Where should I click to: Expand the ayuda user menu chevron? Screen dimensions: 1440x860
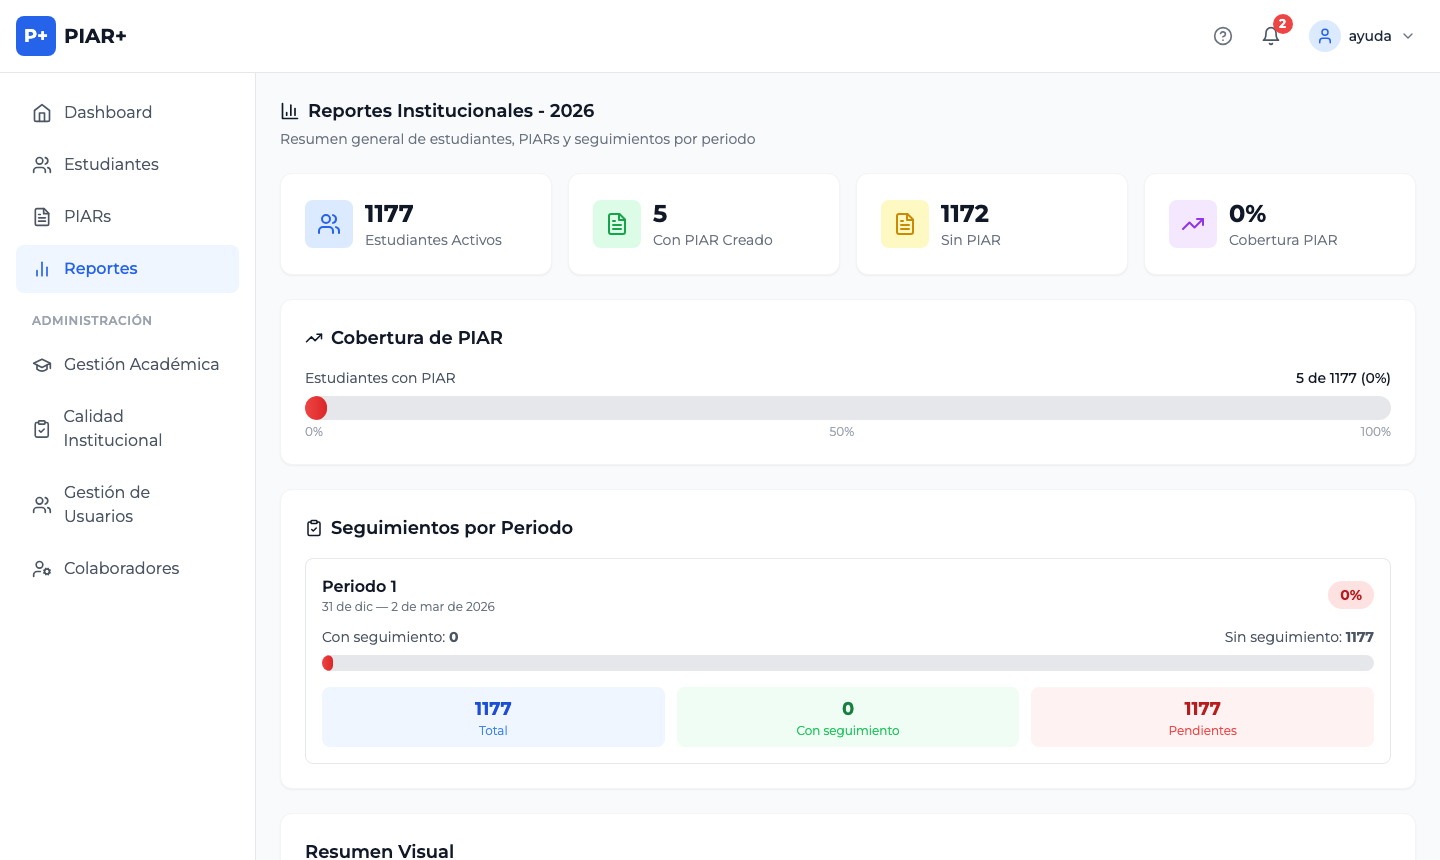pyautogui.click(x=1408, y=36)
